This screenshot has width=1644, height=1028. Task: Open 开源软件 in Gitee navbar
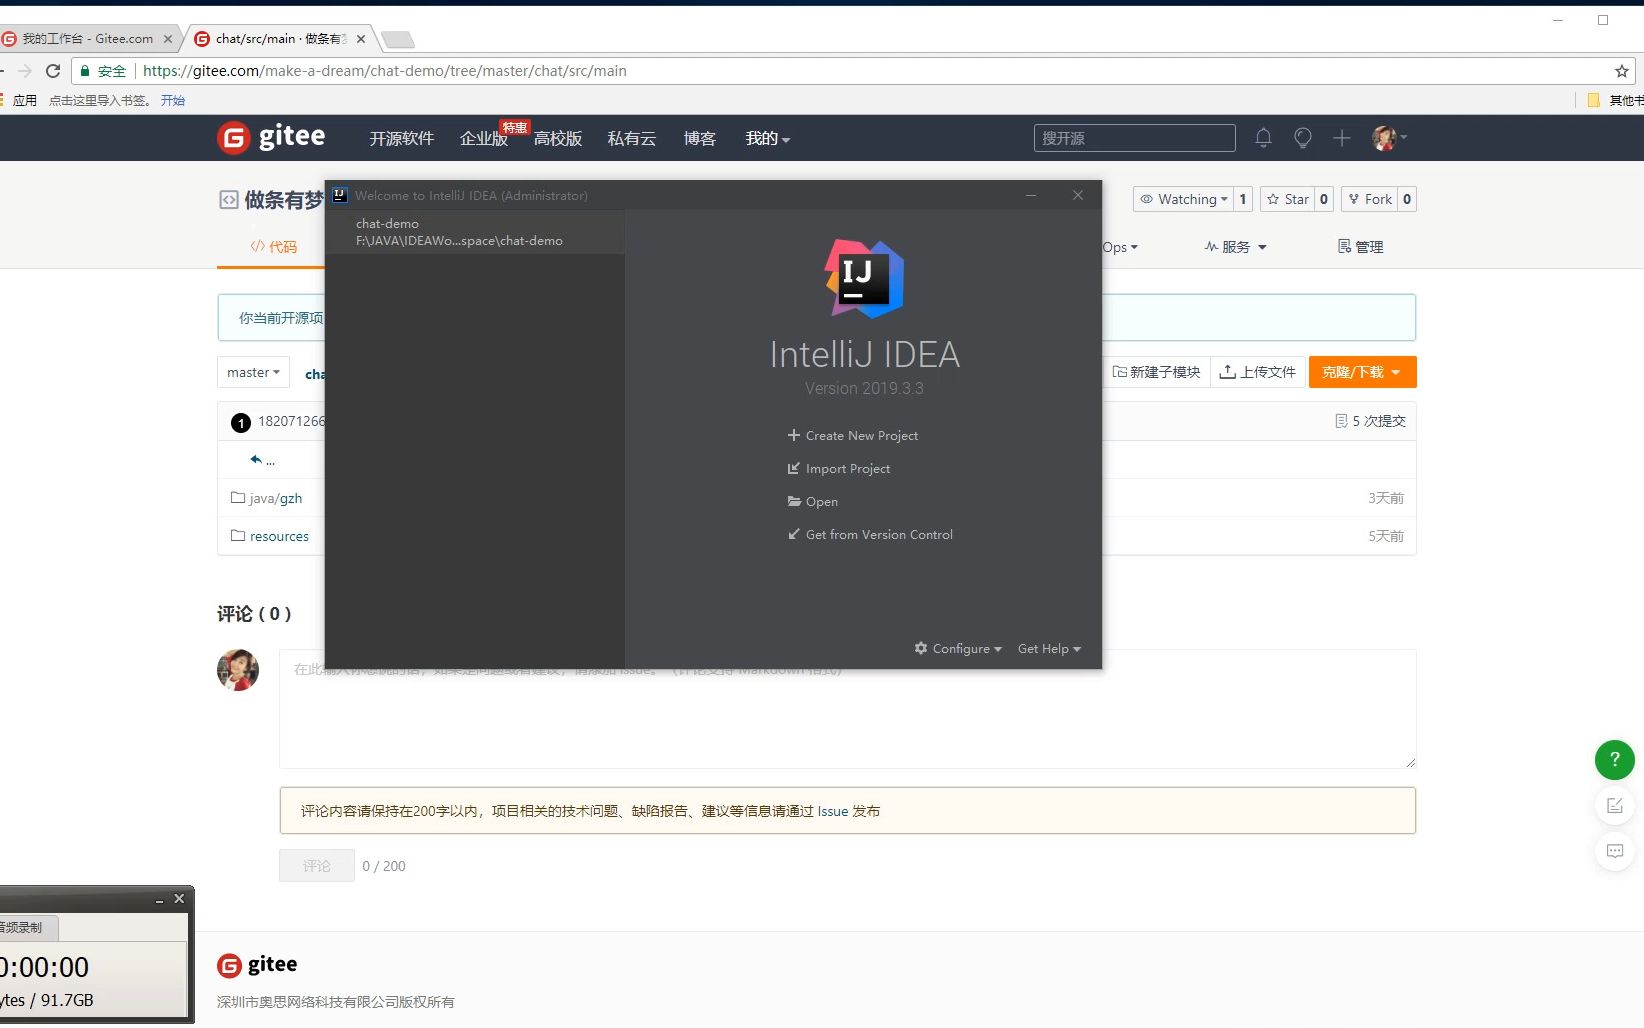(401, 138)
